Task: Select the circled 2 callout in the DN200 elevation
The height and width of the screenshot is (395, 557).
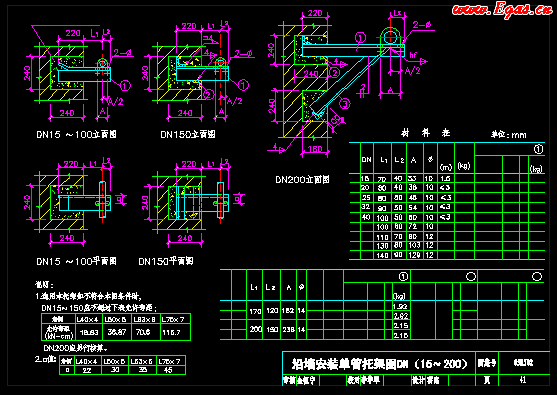Action: tap(334, 73)
